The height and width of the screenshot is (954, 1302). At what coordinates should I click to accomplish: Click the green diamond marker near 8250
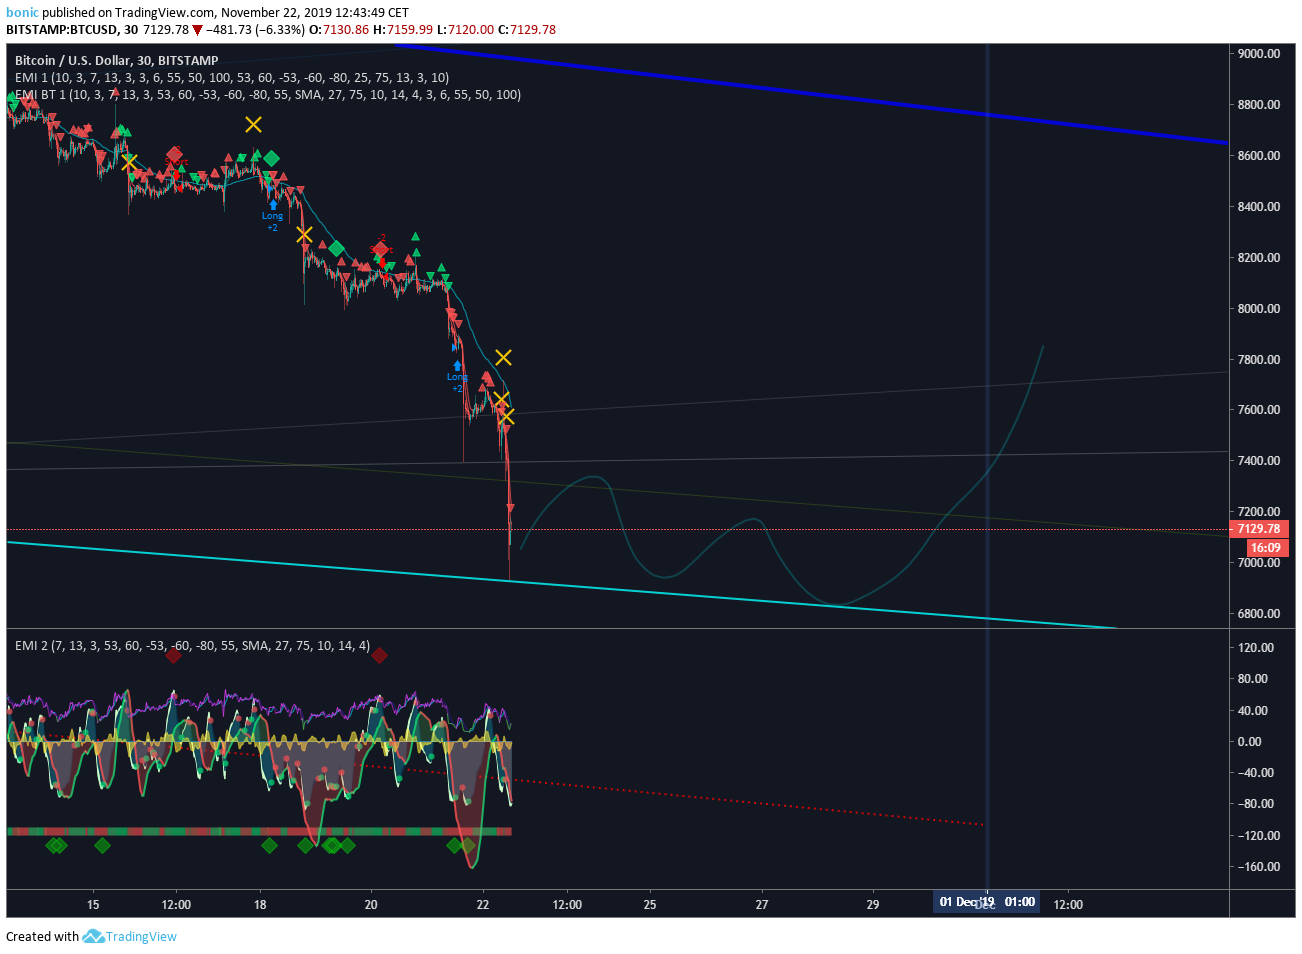click(337, 249)
